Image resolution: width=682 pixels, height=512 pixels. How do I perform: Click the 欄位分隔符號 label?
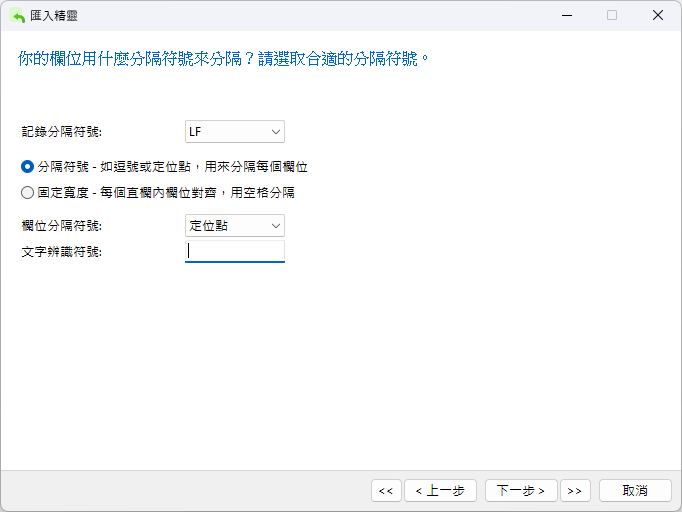(x=62, y=226)
